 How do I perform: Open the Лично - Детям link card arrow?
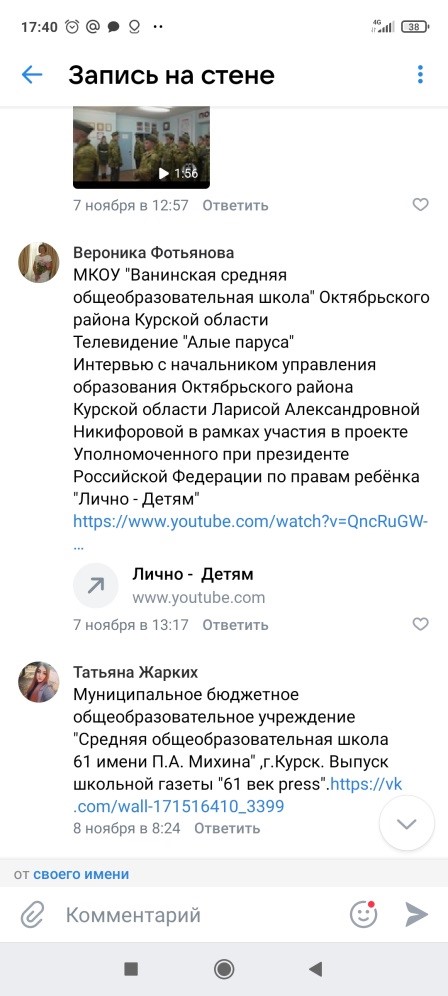95,585
